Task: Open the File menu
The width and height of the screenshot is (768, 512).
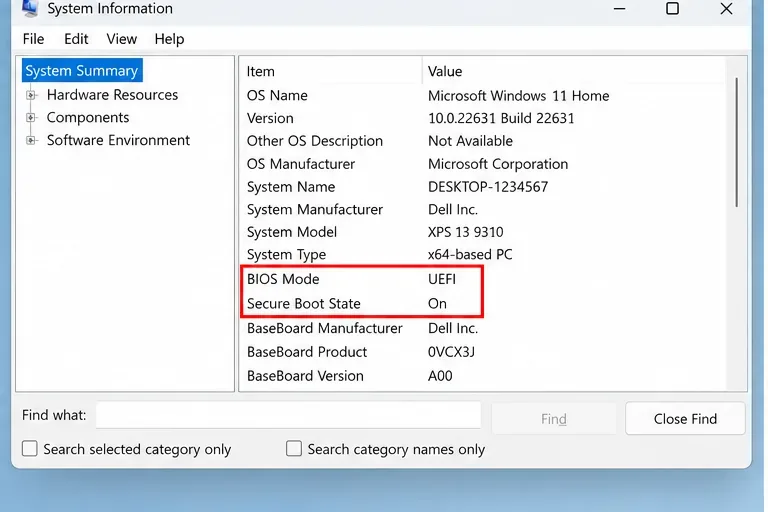Action: [33, 39]
